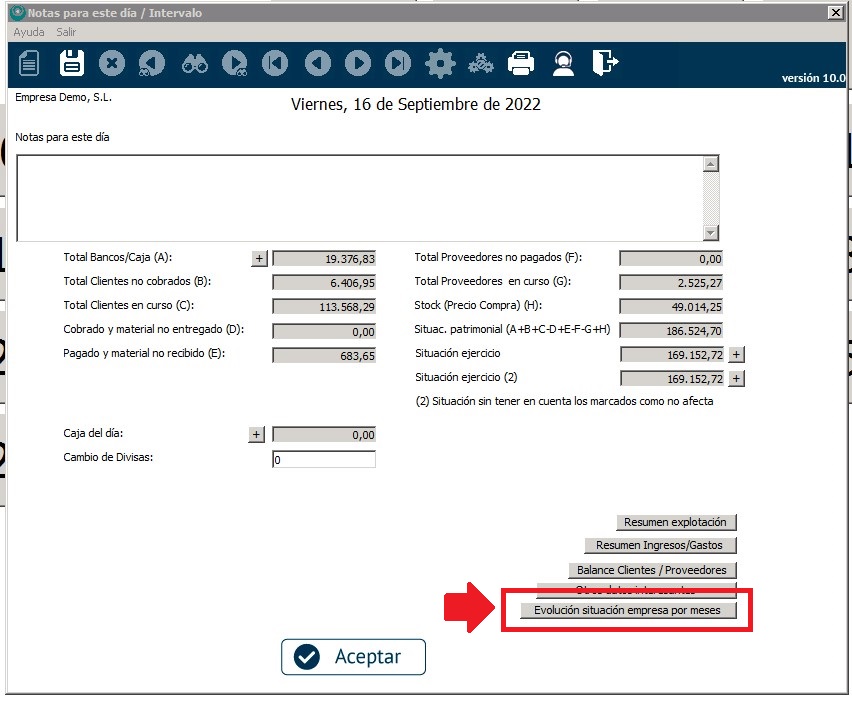The height and width of the screenshot is (702, 852).
Task: Go to the last record
Action: (398, 64)
